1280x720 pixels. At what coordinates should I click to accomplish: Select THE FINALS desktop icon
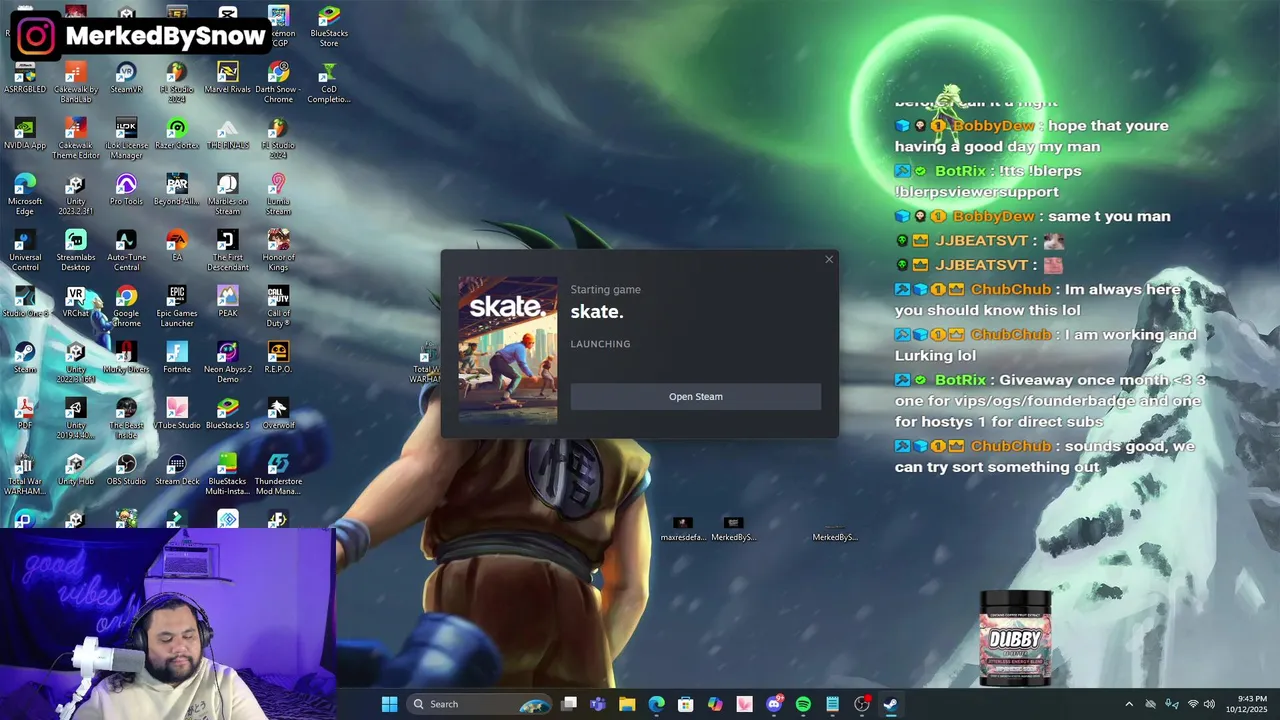(x=227, y=134)
